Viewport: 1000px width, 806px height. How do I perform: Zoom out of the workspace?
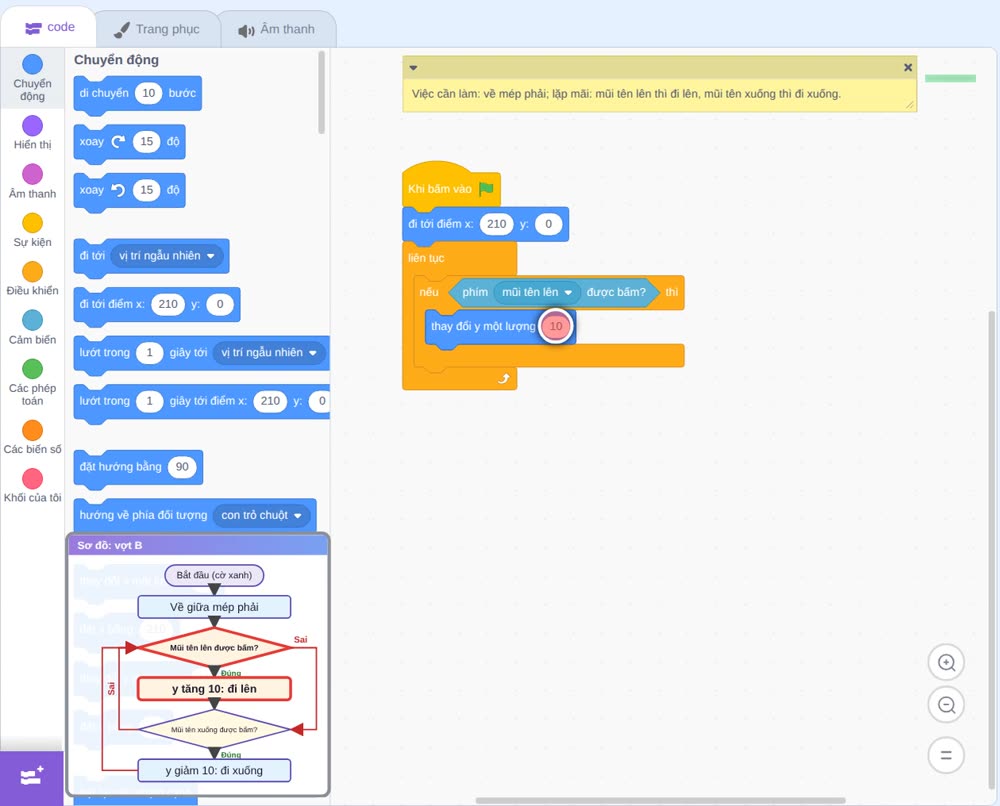[x=946, y=705]
